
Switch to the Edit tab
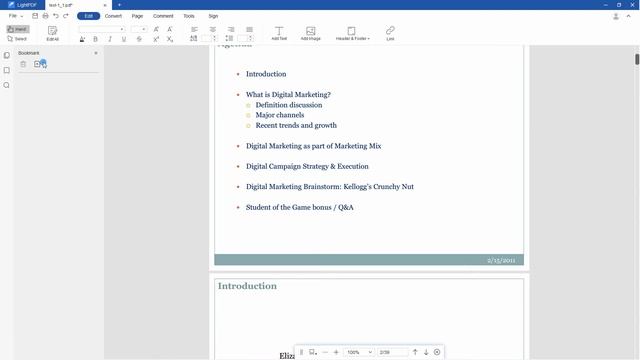[x=89, y=16]
